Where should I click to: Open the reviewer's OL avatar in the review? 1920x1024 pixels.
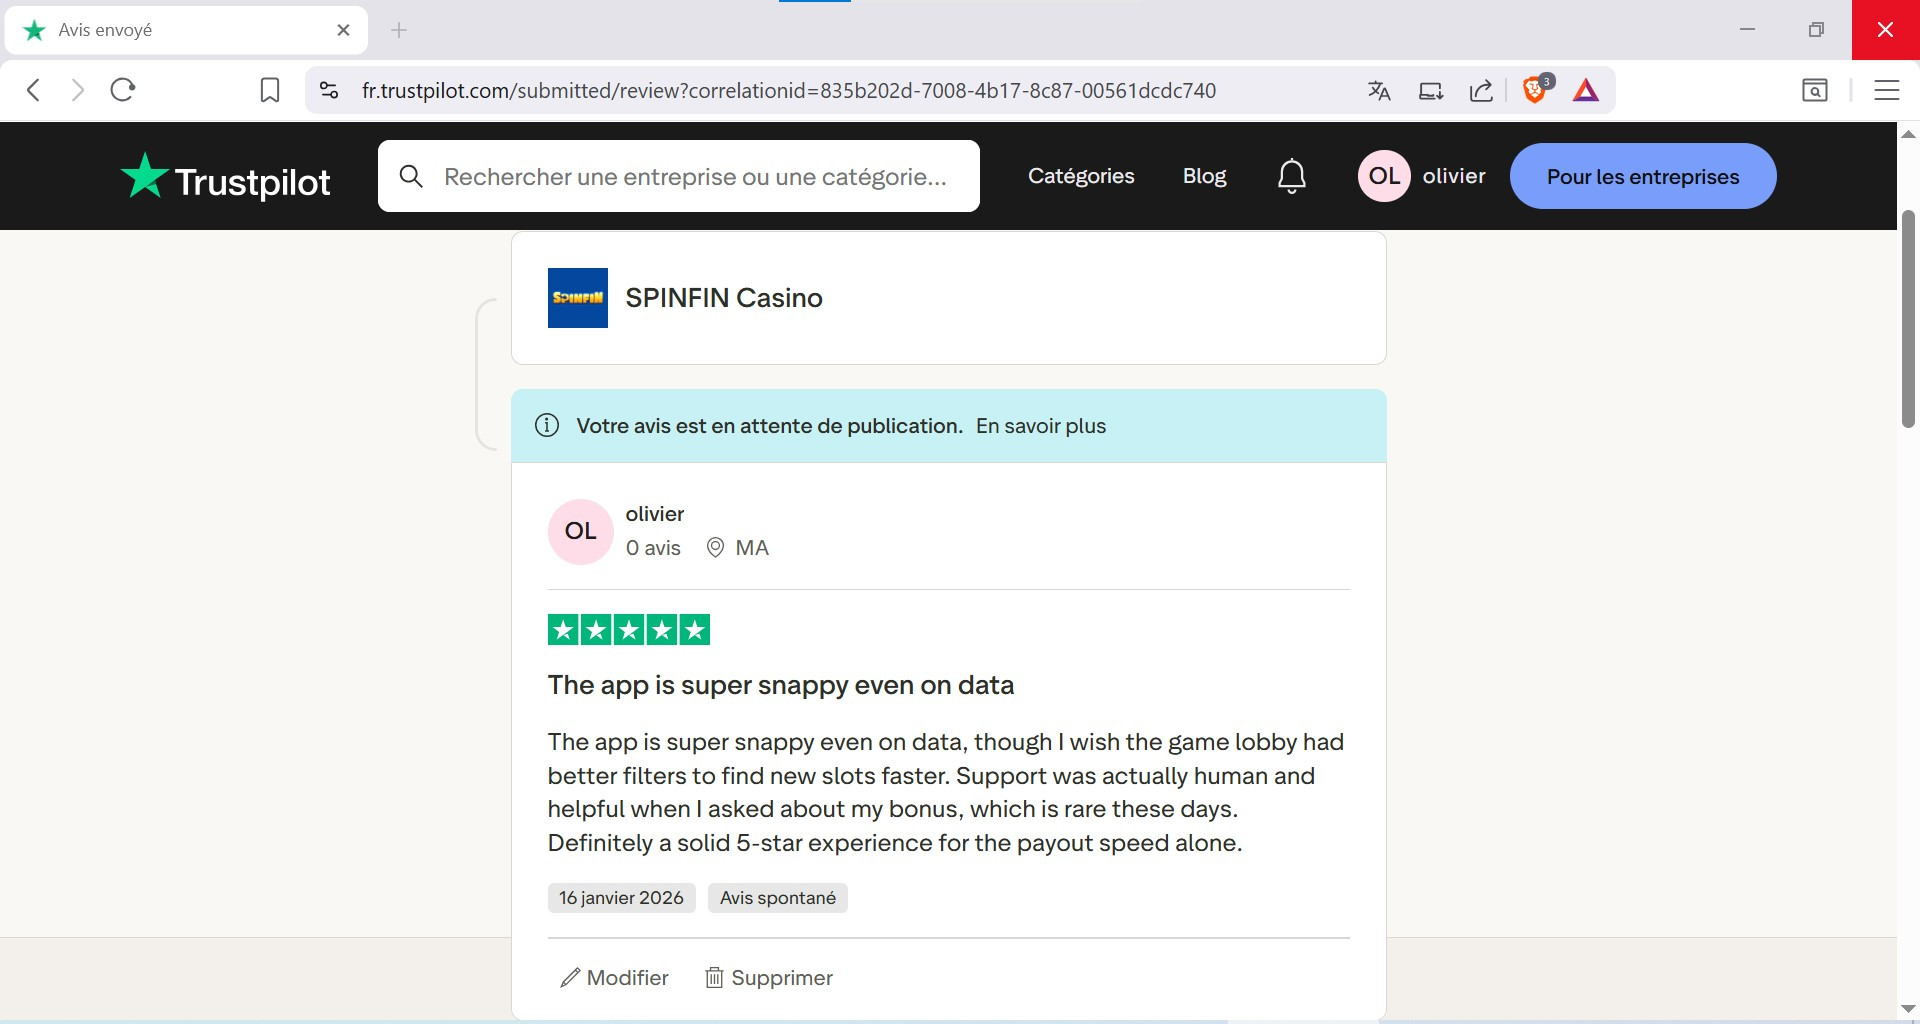click(580, 531)
